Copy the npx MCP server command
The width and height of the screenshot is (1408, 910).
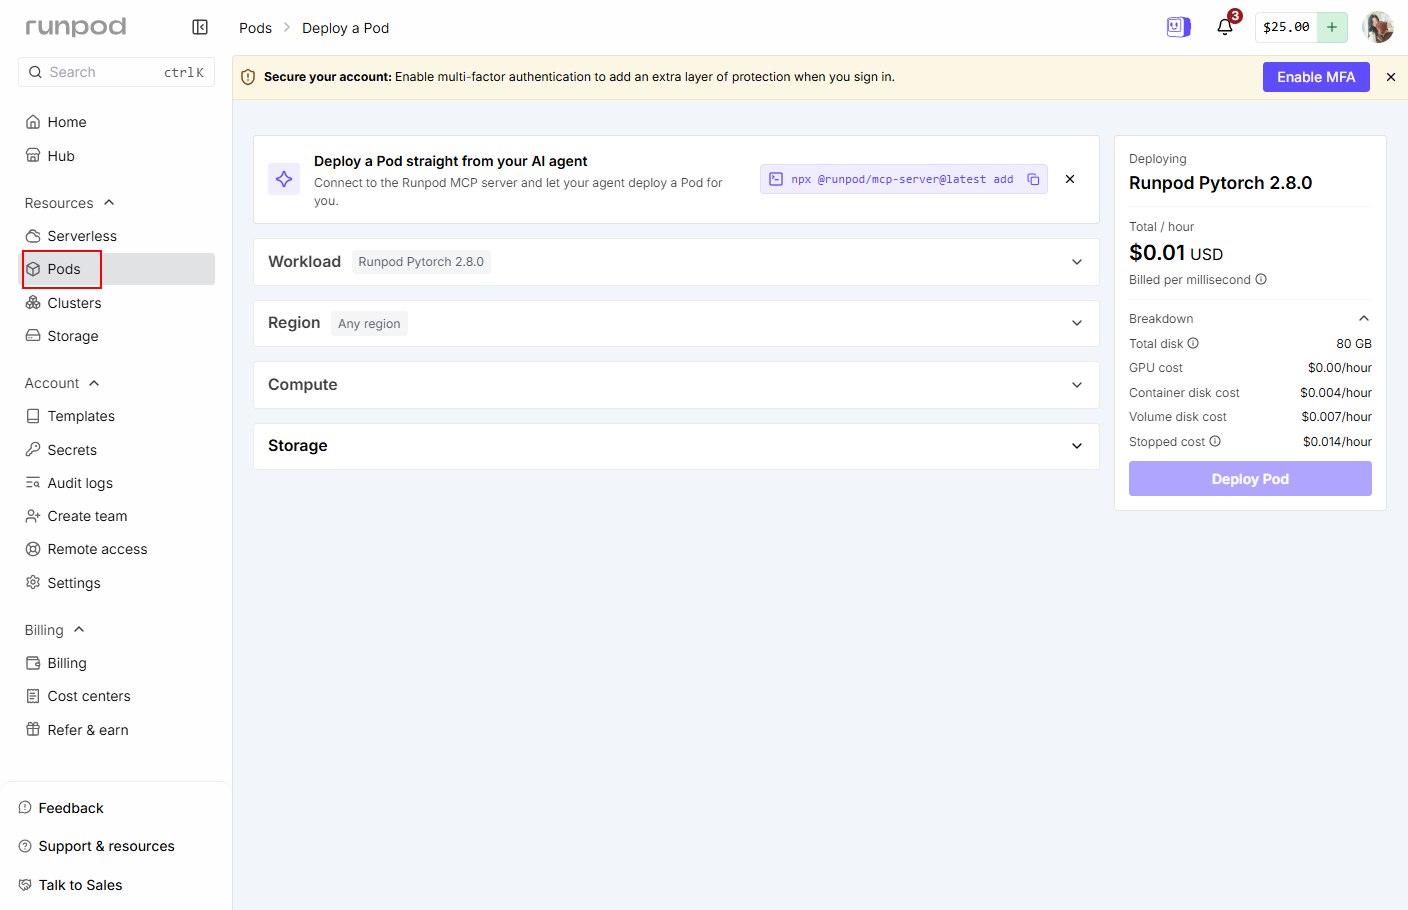click(1033, 179)
